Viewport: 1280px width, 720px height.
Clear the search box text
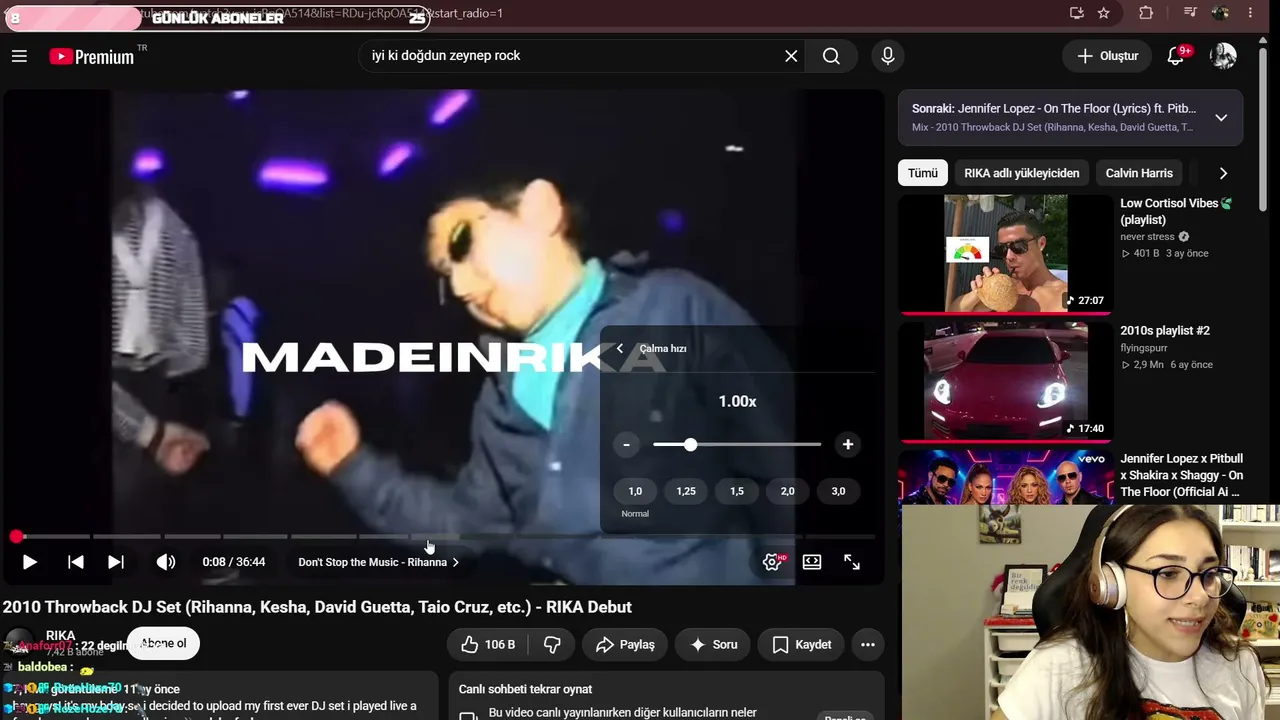point(791,56)
